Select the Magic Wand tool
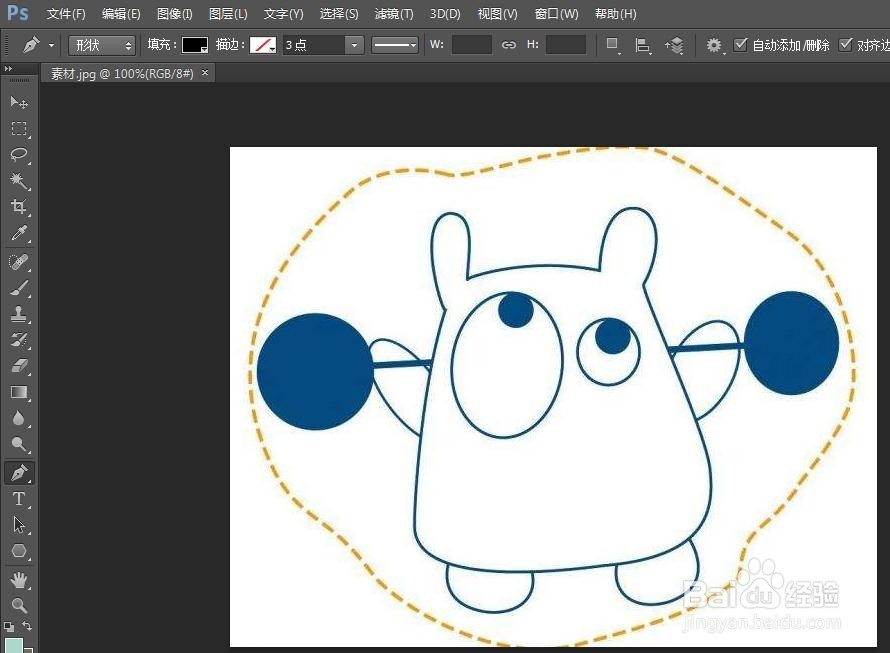890x653 pixels. tap(19, 181)
